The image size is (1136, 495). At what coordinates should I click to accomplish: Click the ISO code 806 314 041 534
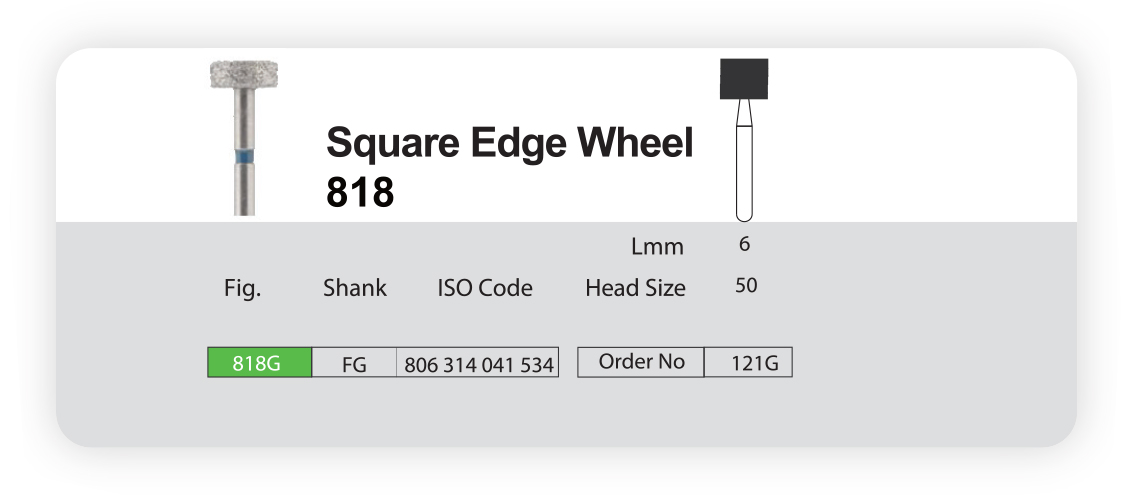pos(479,365)
